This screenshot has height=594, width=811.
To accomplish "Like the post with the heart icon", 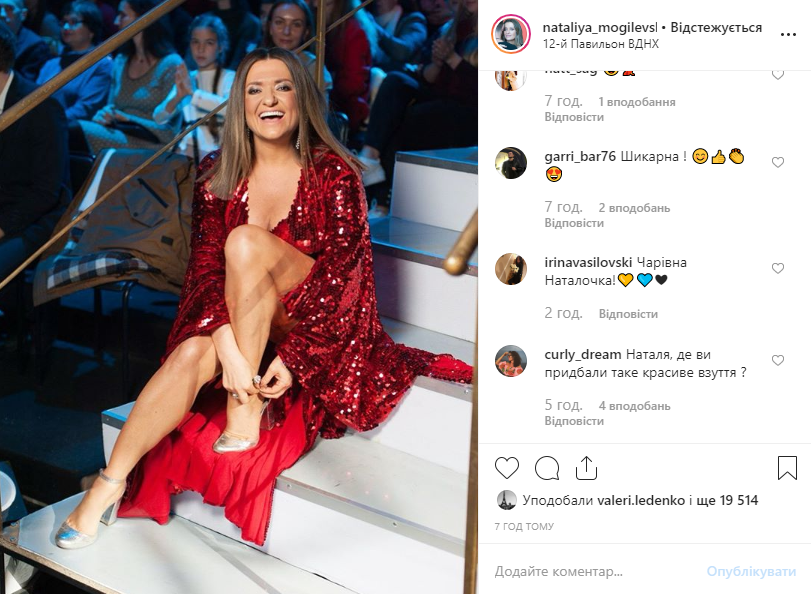I will pos(506,468).
